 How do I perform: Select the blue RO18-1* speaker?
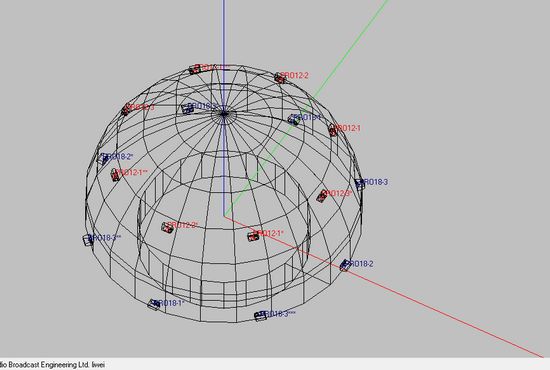coord(154,304)
